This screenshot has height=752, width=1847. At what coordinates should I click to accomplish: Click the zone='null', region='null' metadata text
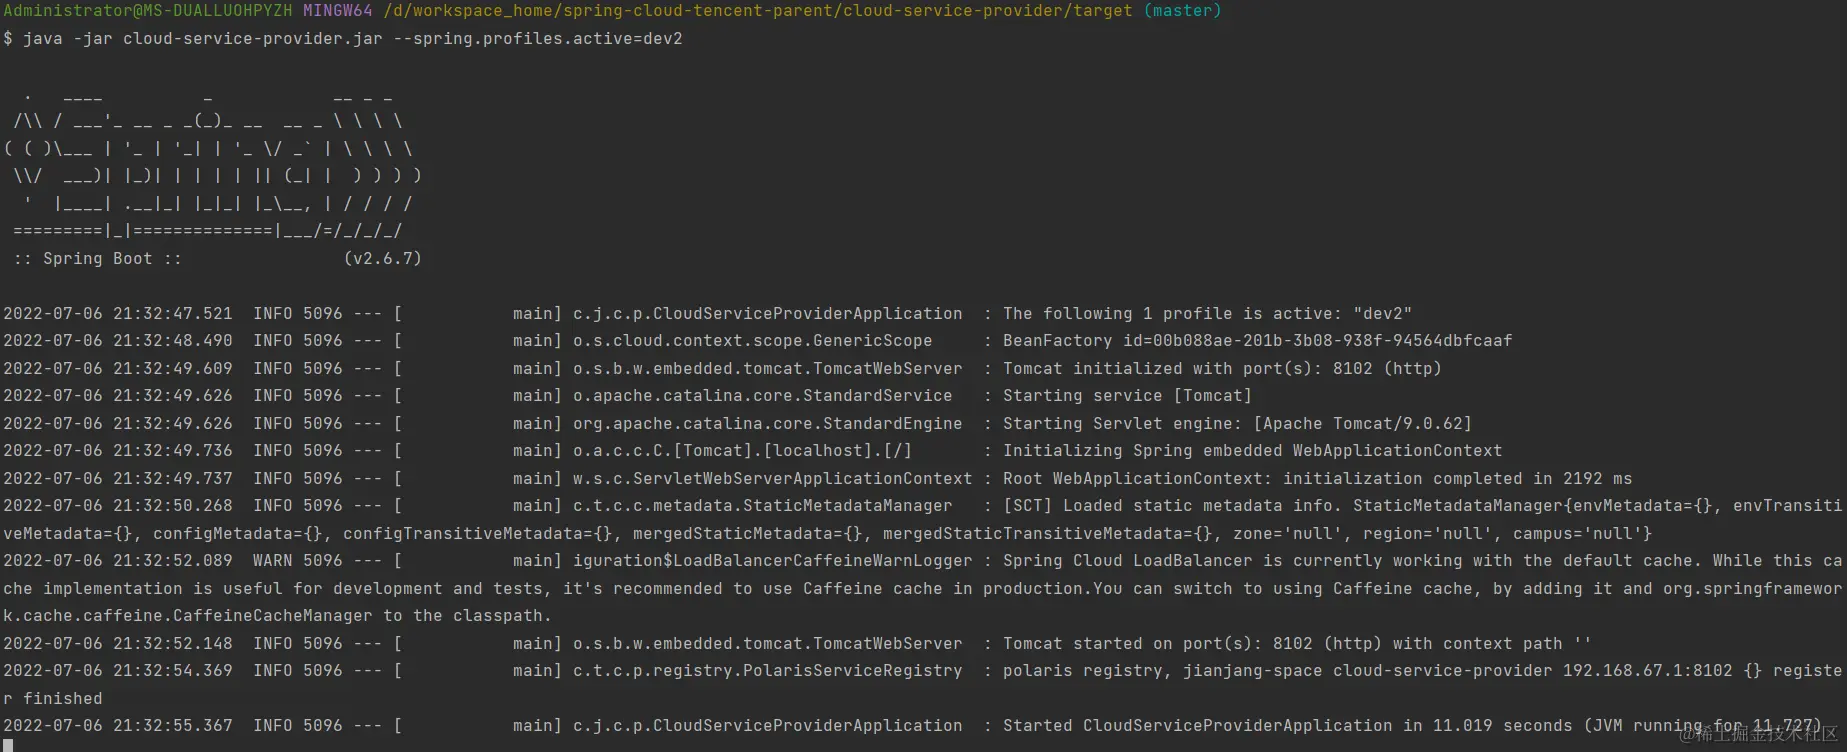click(x=1362, y=534)
